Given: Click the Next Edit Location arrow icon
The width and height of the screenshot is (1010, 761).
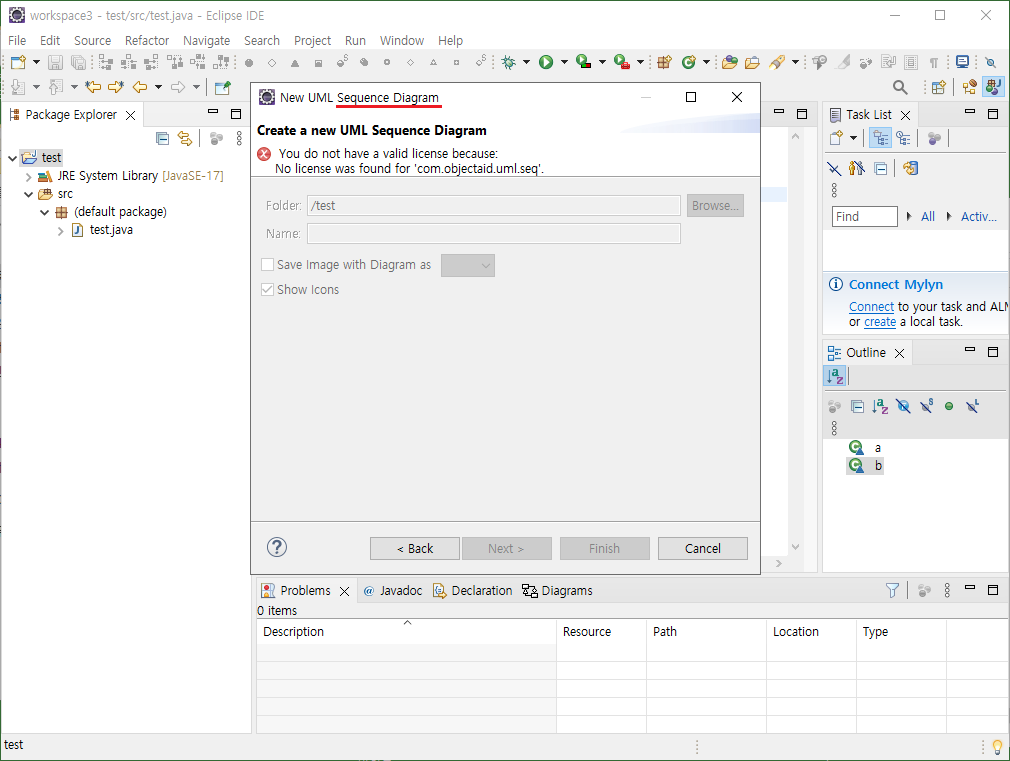Looking at the screenshot, I should [116, 86].
